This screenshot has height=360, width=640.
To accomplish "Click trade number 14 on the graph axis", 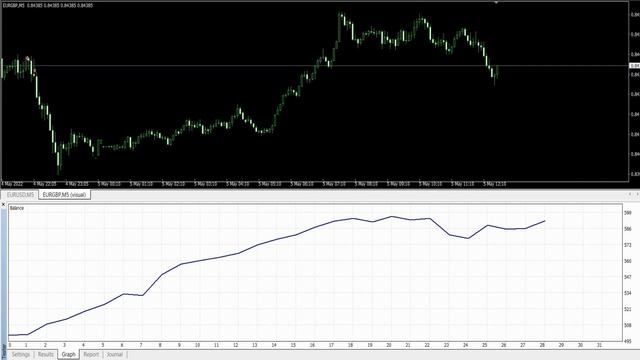I will point(274,345).
